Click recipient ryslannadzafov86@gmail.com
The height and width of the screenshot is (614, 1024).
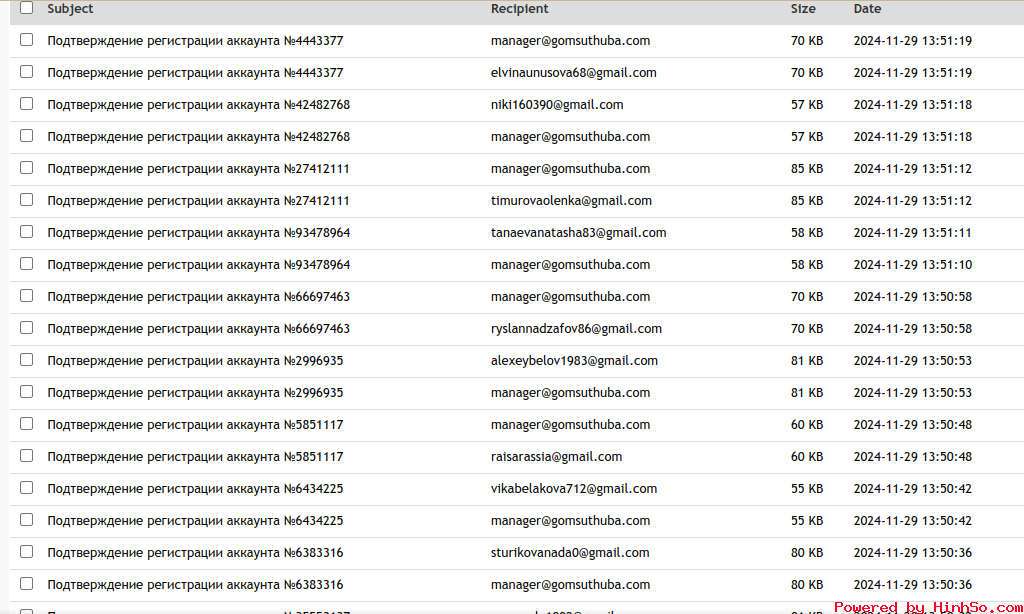point(576,329)
